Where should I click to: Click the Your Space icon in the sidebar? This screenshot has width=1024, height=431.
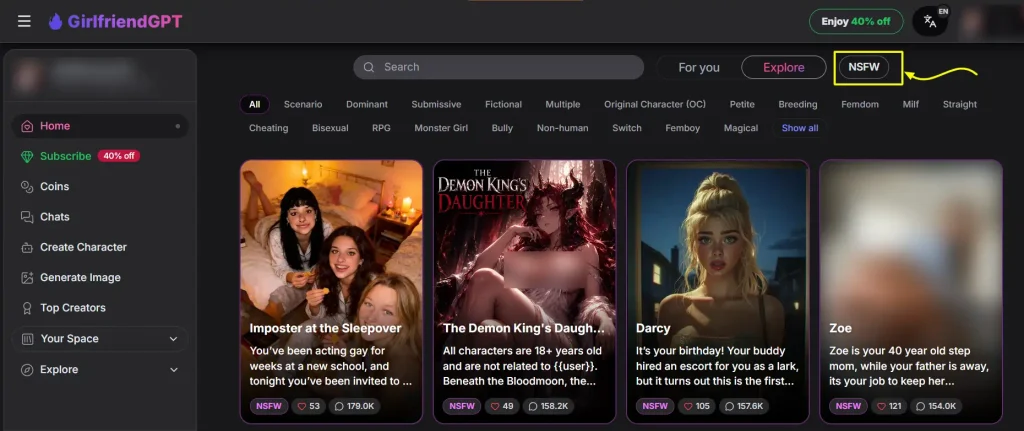[27, 339]
